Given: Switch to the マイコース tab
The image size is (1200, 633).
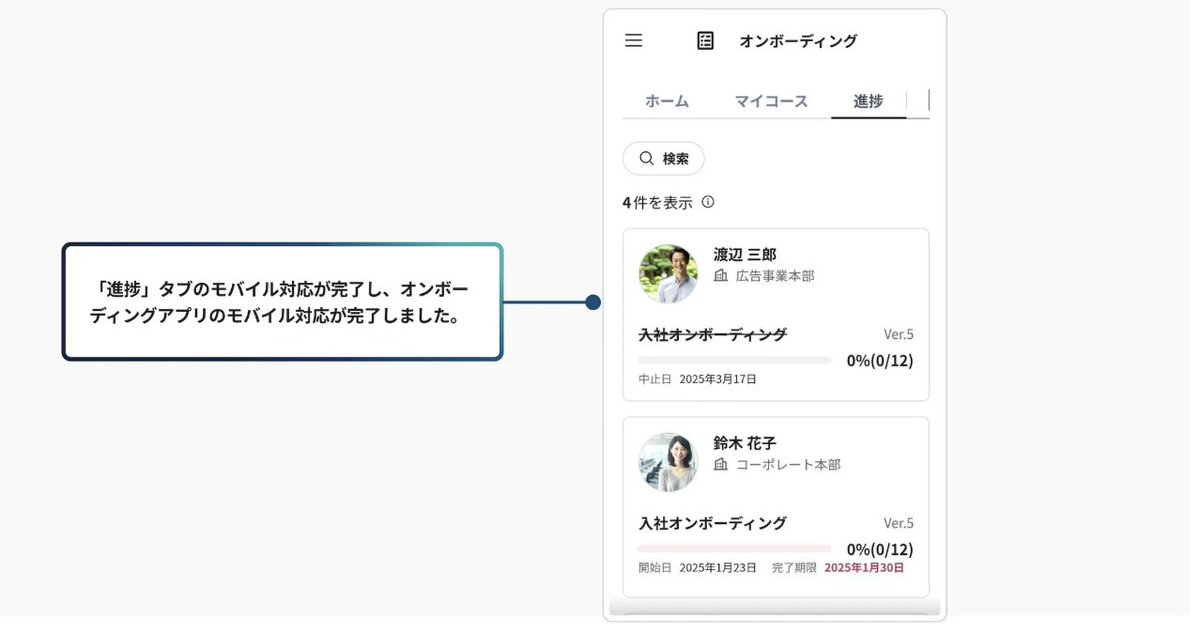Looking at the screenshot, I should [x=771, y=101].
